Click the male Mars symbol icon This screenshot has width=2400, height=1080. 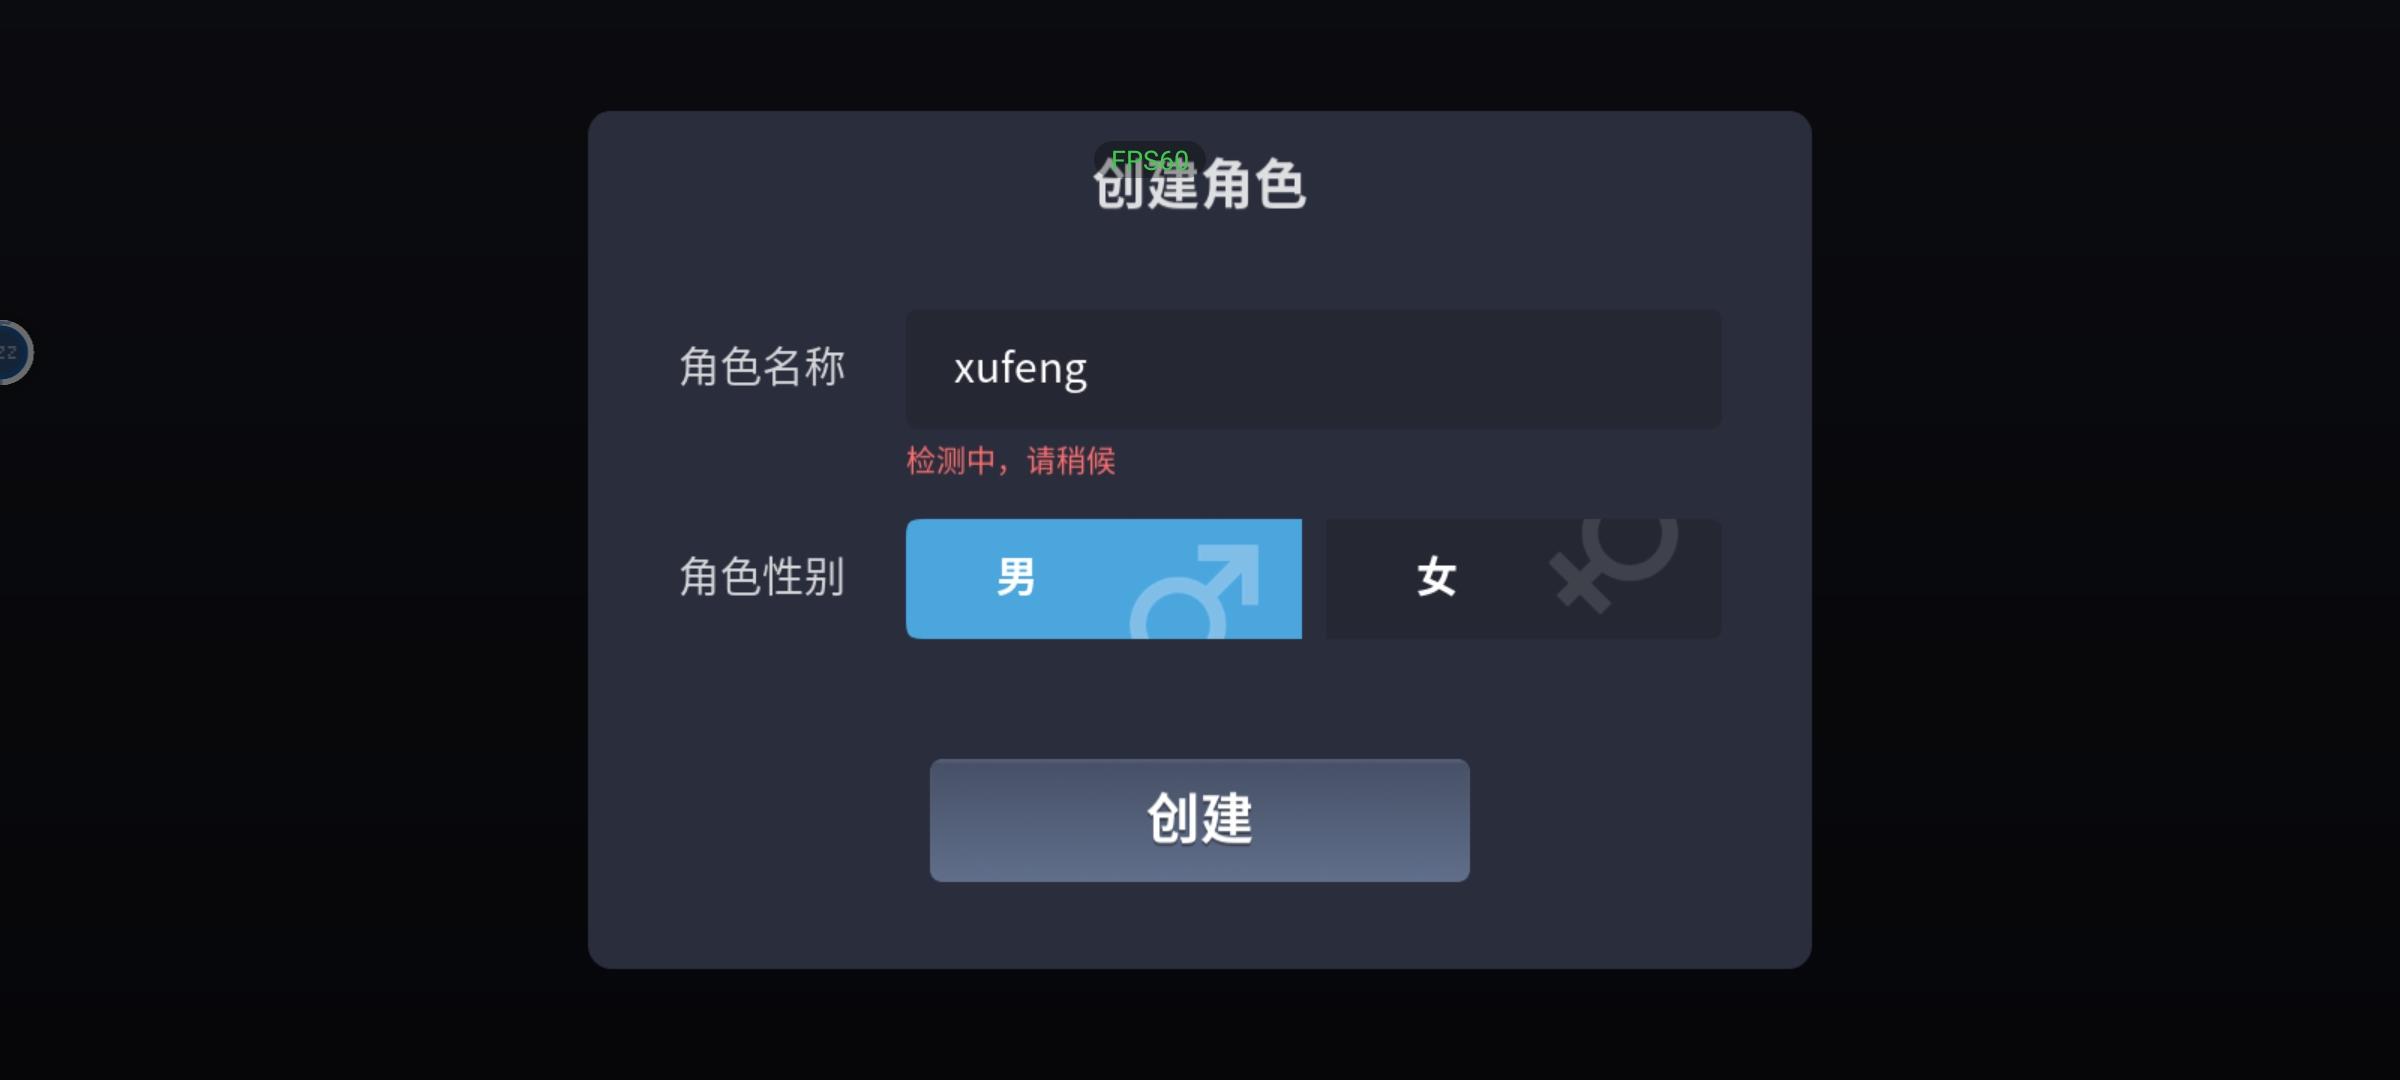click(x=1195, y=592)
